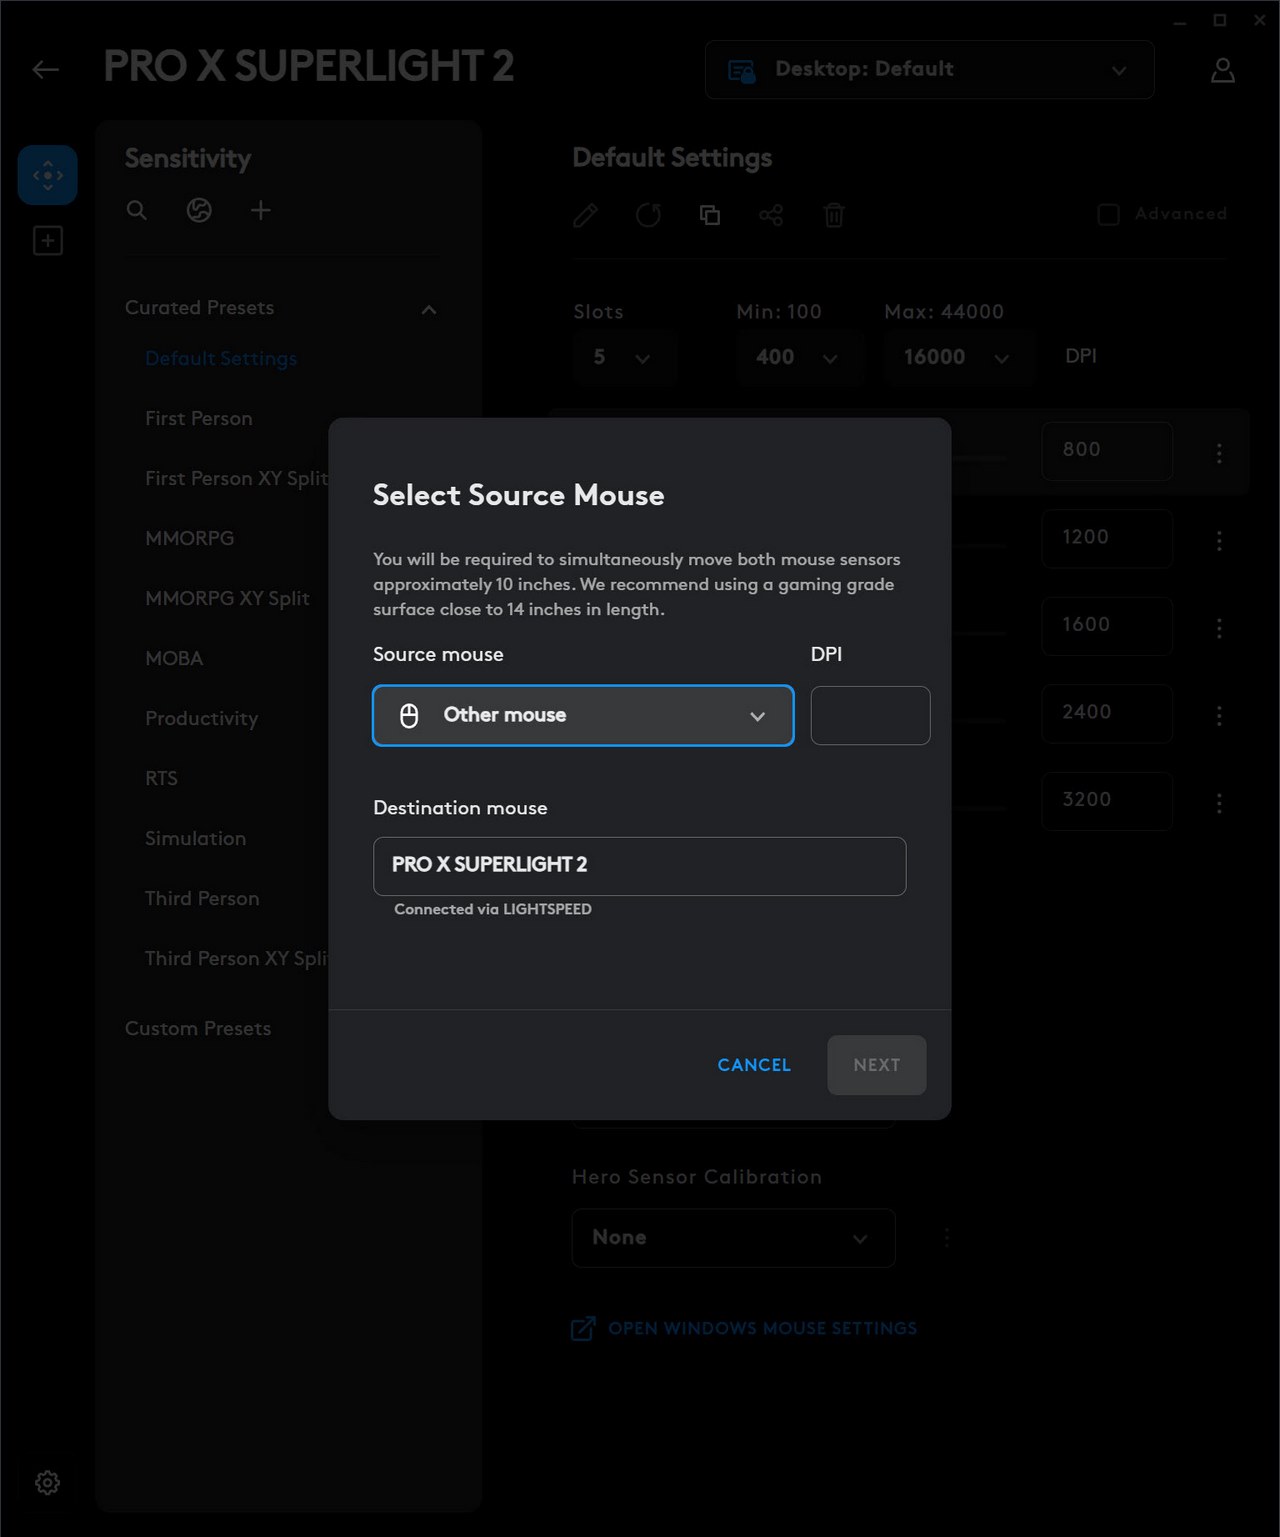Open options beside Hero Sensor Calibration dropdown
This screenshot has width=1280, height=1537.
coord(946,1238)
